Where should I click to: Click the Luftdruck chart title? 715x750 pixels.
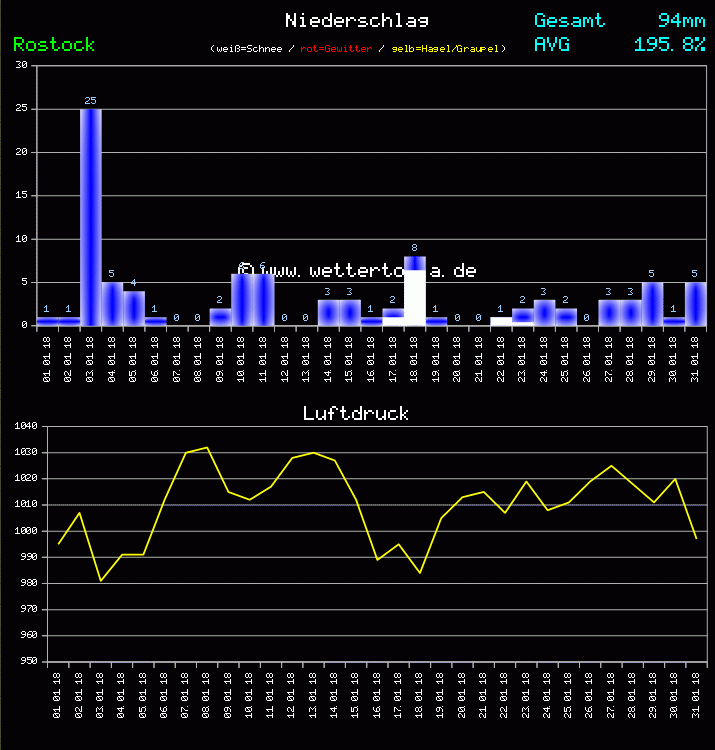356,413
